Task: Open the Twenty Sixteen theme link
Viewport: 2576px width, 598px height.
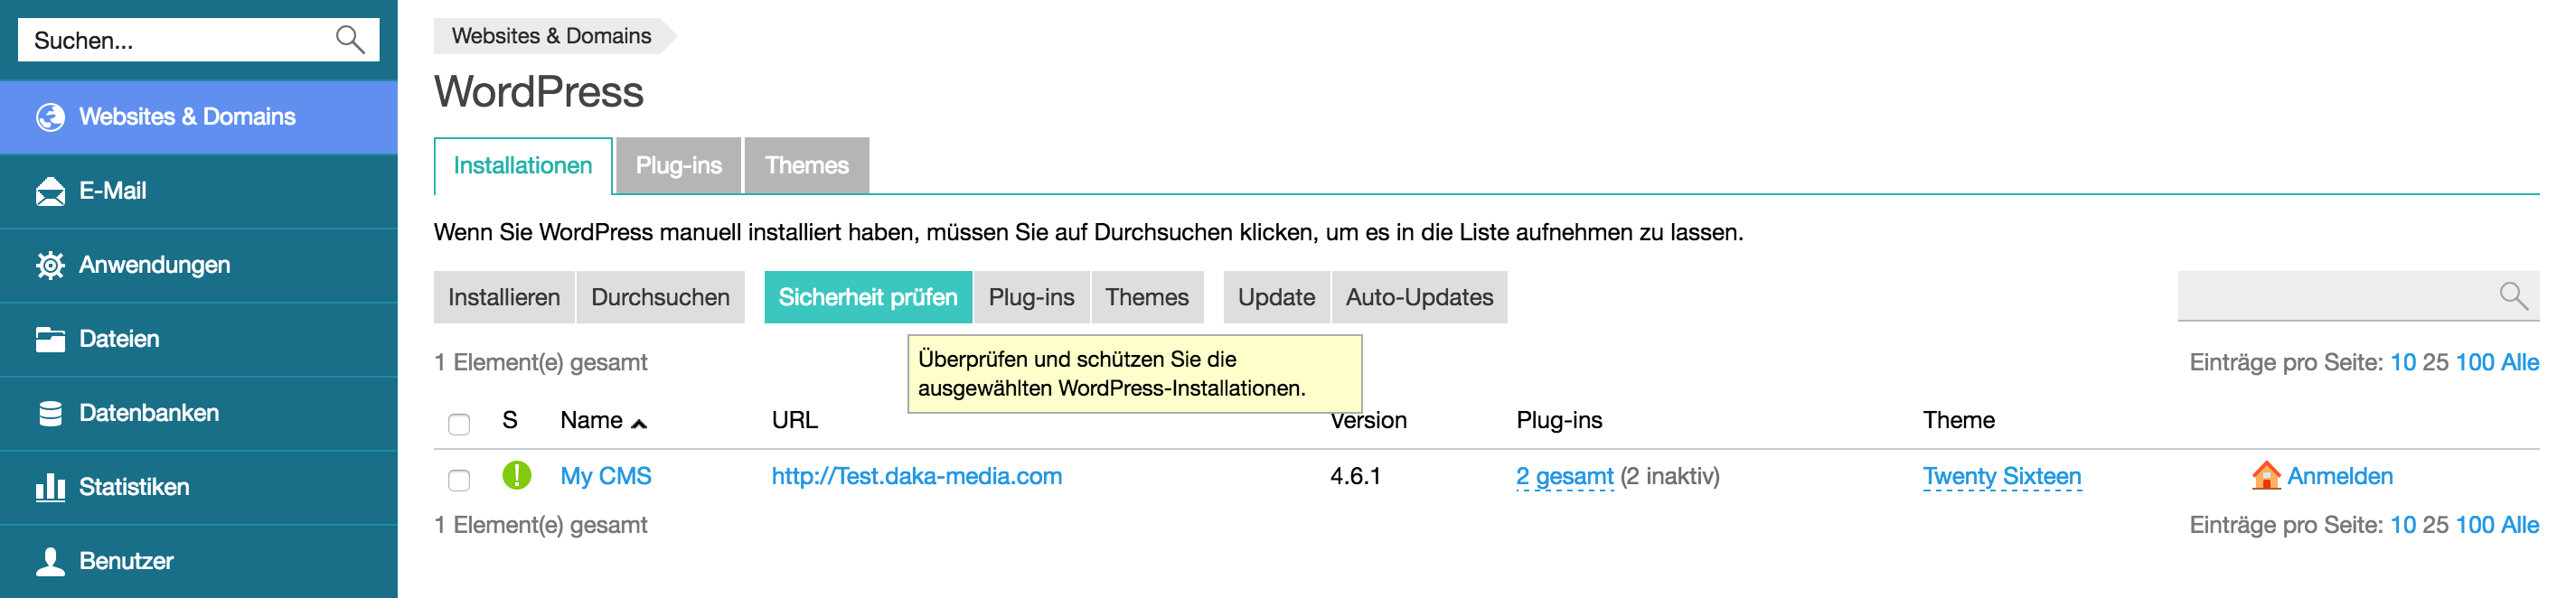Action: click(x=2001, y=476)
